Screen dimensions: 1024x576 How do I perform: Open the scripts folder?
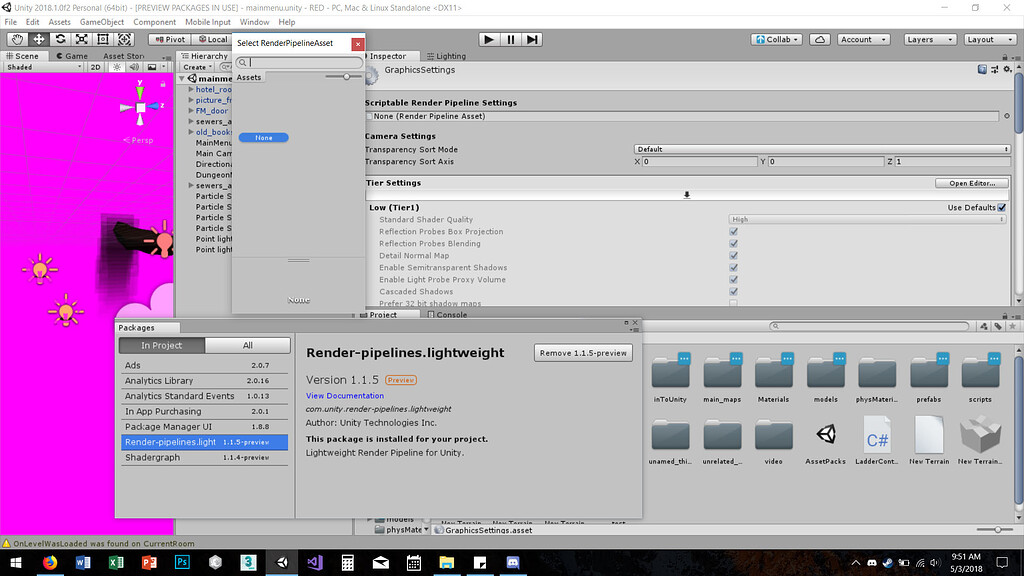tap(980, 379)
